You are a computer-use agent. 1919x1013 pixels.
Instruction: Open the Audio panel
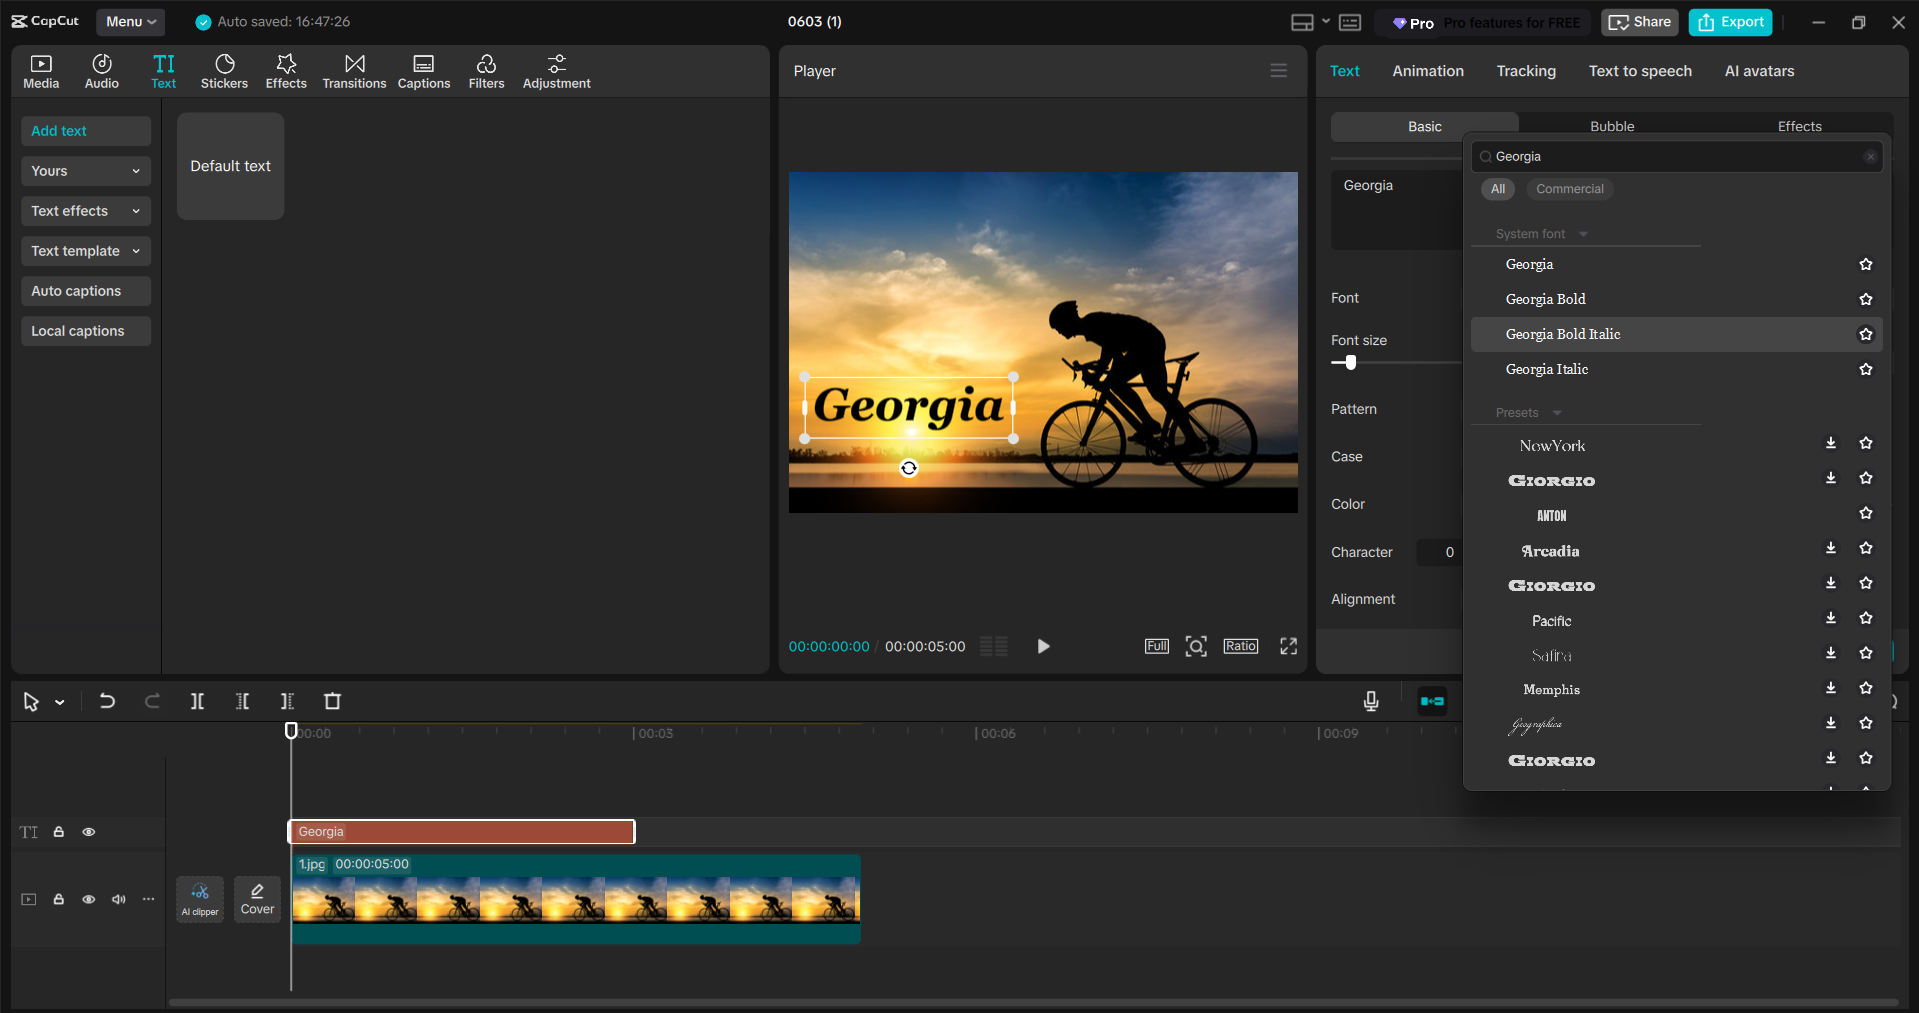[x=102, y=72]
